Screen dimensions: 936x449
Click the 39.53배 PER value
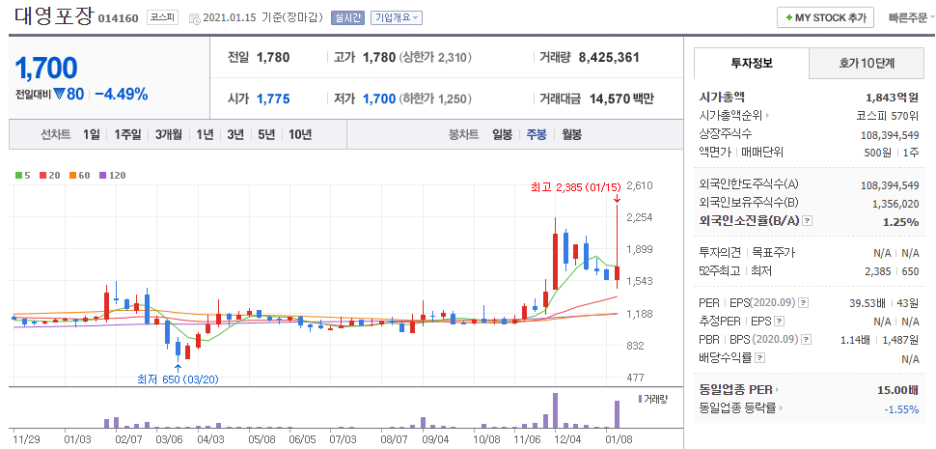coord(866,303)
